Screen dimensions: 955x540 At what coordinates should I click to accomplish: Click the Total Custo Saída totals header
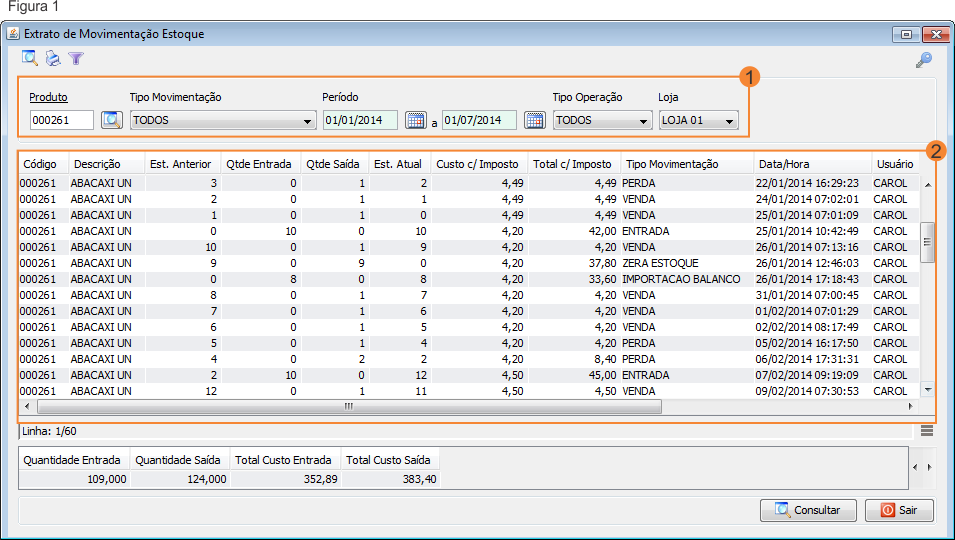390,460
